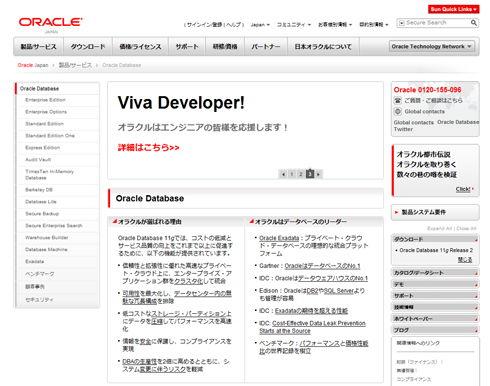Viewport: 490px width, 386px height.
Task: Collapse the ダウンロード sidebar section
Action: 435,239
